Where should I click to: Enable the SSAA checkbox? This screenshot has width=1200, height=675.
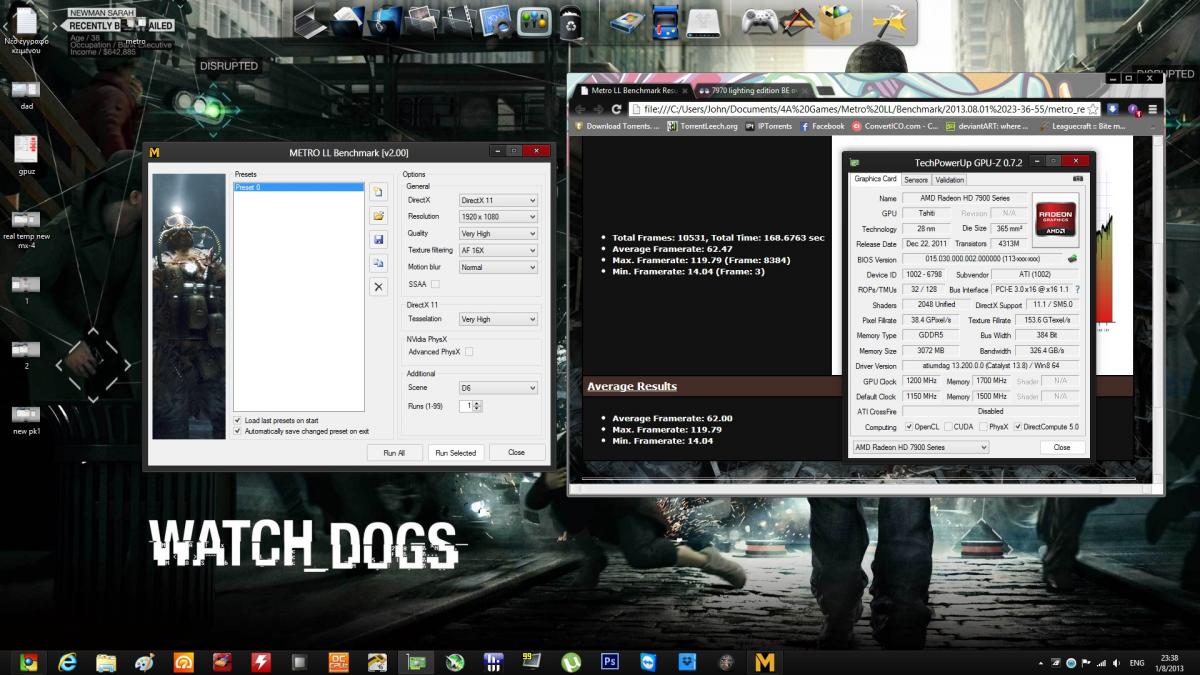pos(435,284)
